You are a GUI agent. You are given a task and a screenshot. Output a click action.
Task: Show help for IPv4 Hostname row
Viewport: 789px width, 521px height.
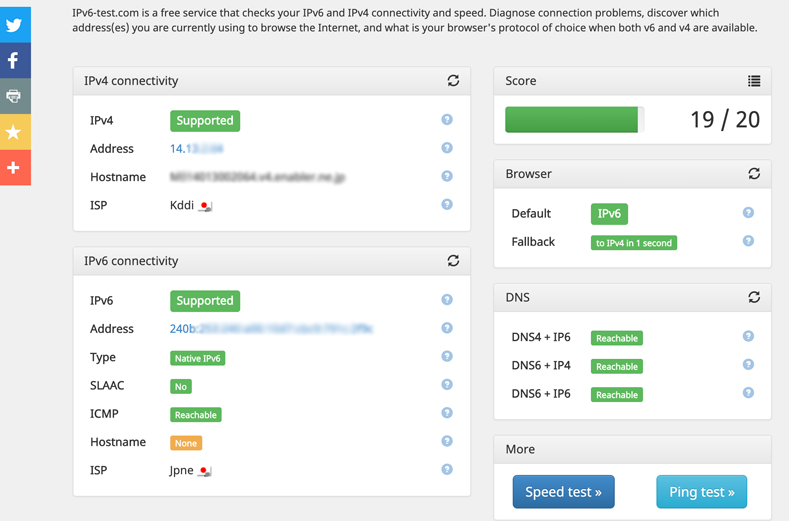[447, 176]
